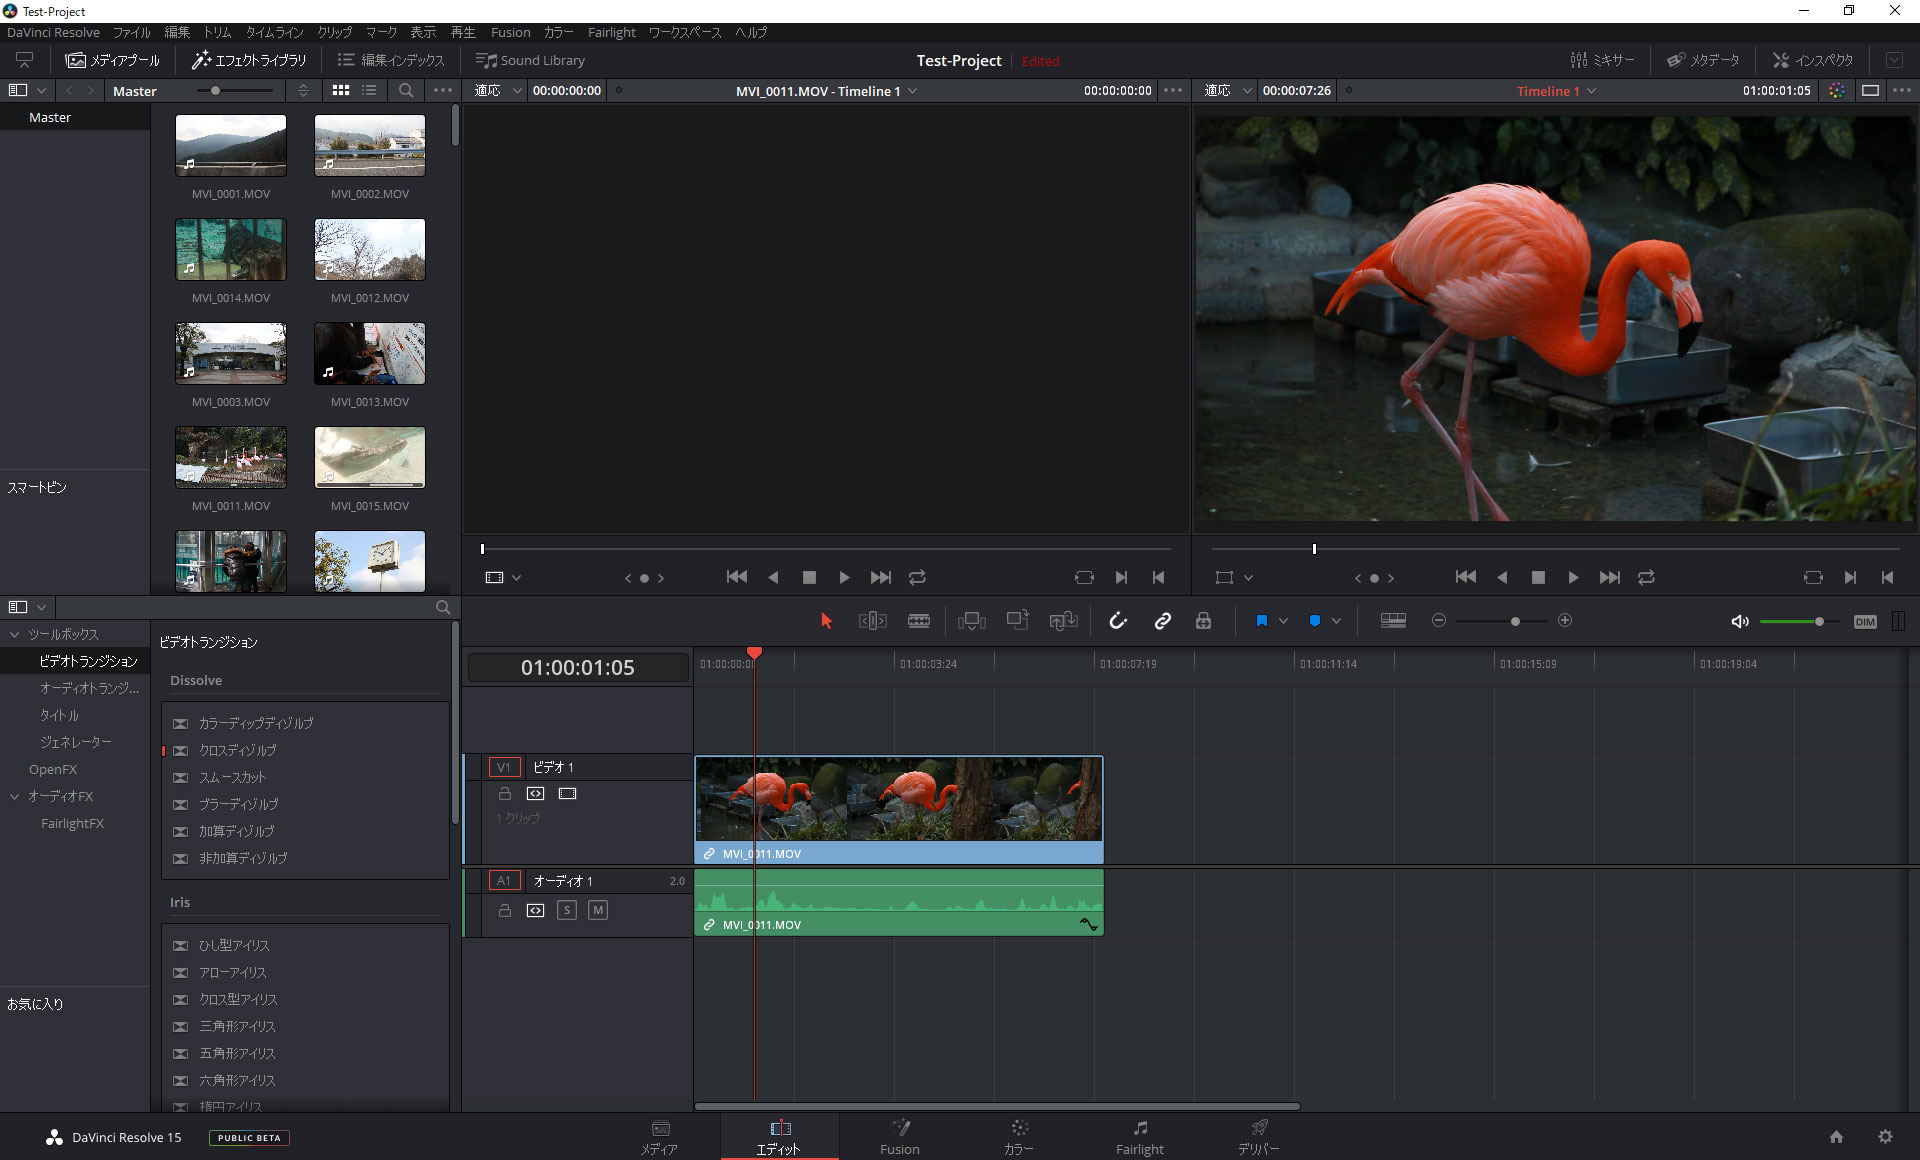Stop source viewer playback
The image size is (1920, 1160).
[x=809, y=577]
